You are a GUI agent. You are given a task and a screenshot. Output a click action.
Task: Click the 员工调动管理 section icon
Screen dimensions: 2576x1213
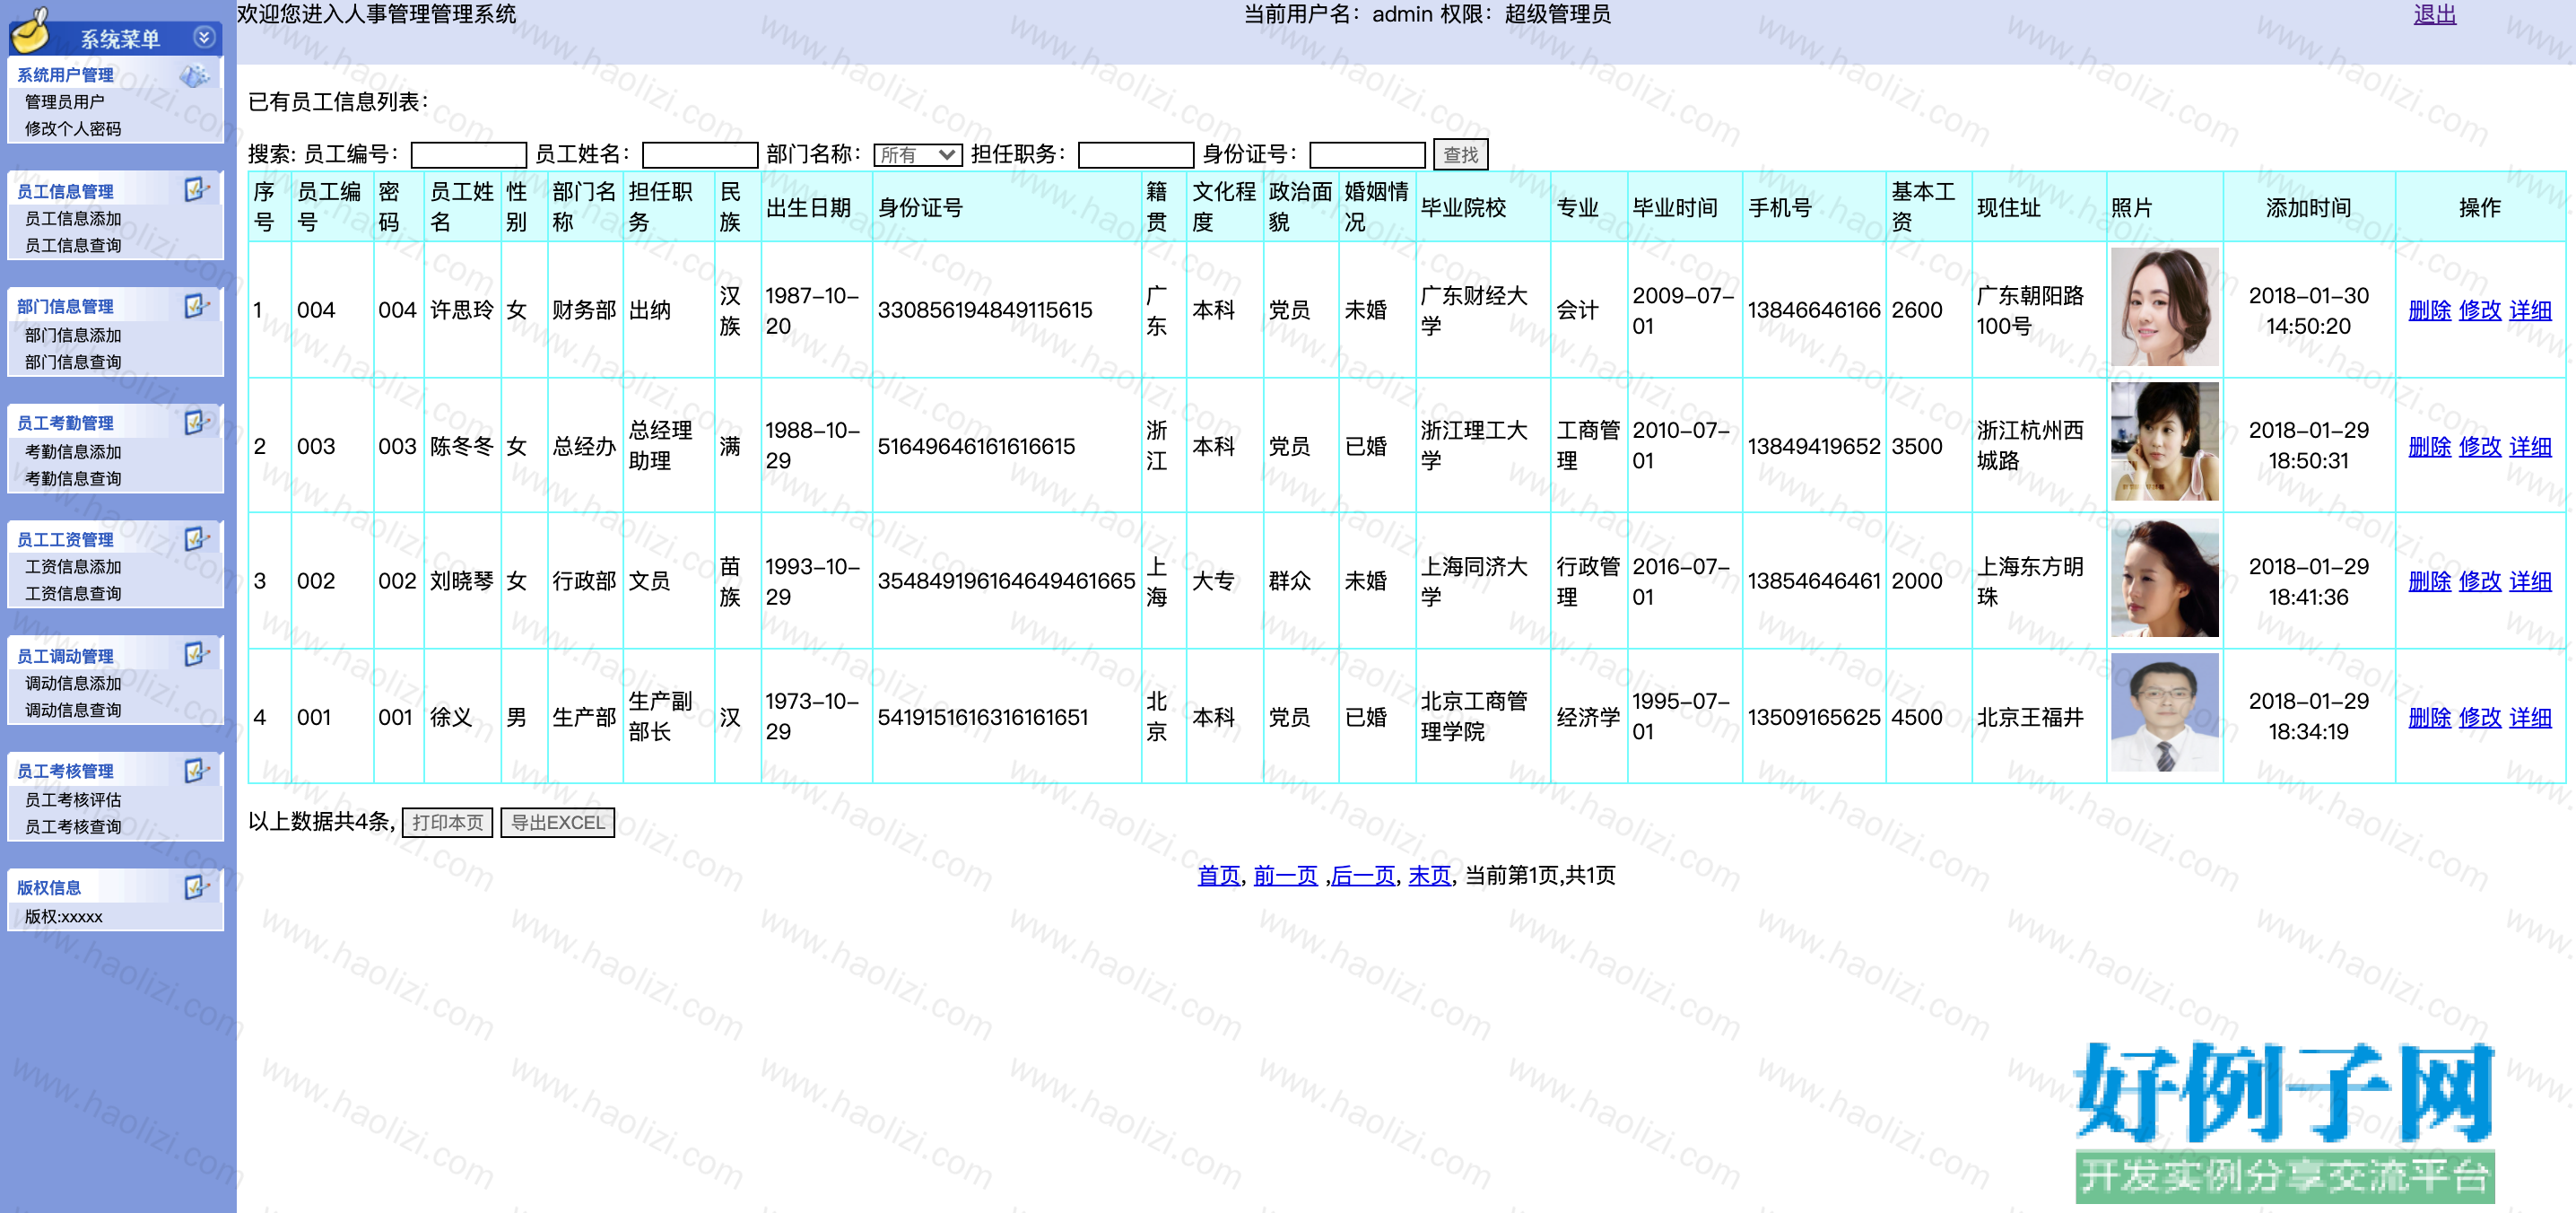pyautogui.click(x=197, y=655)
